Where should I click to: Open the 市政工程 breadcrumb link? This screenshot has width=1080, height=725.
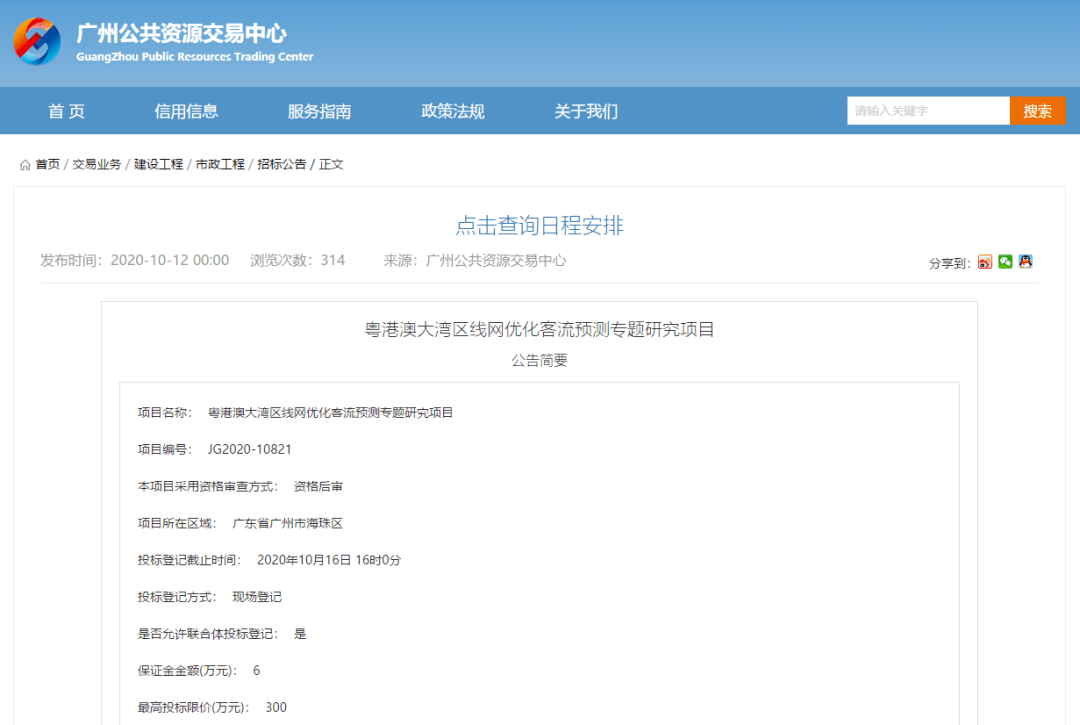point(220,165)
